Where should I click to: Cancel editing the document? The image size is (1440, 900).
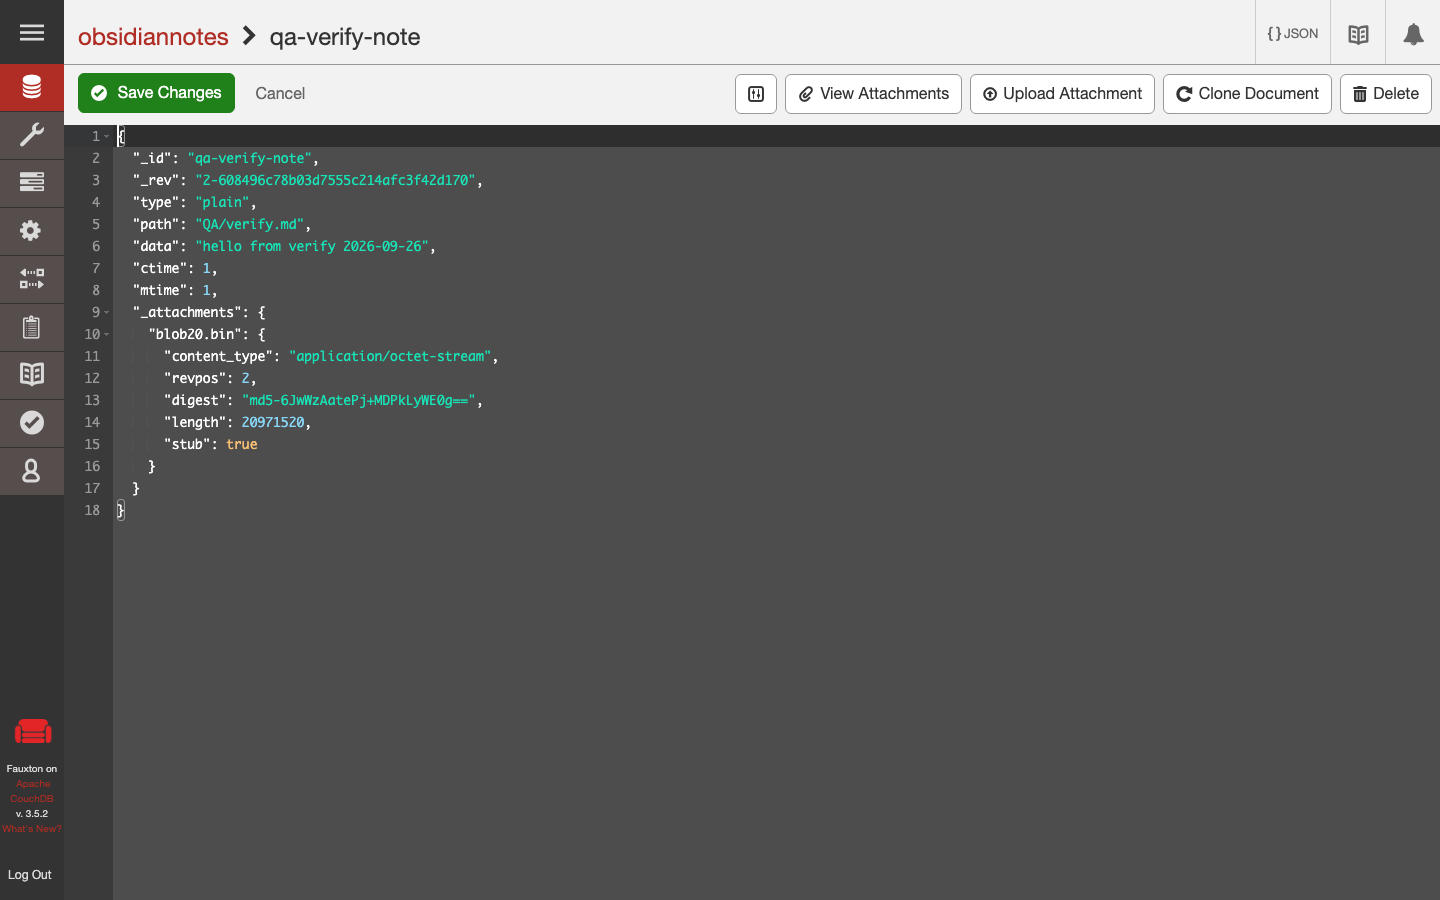click(x=280, y=93)
